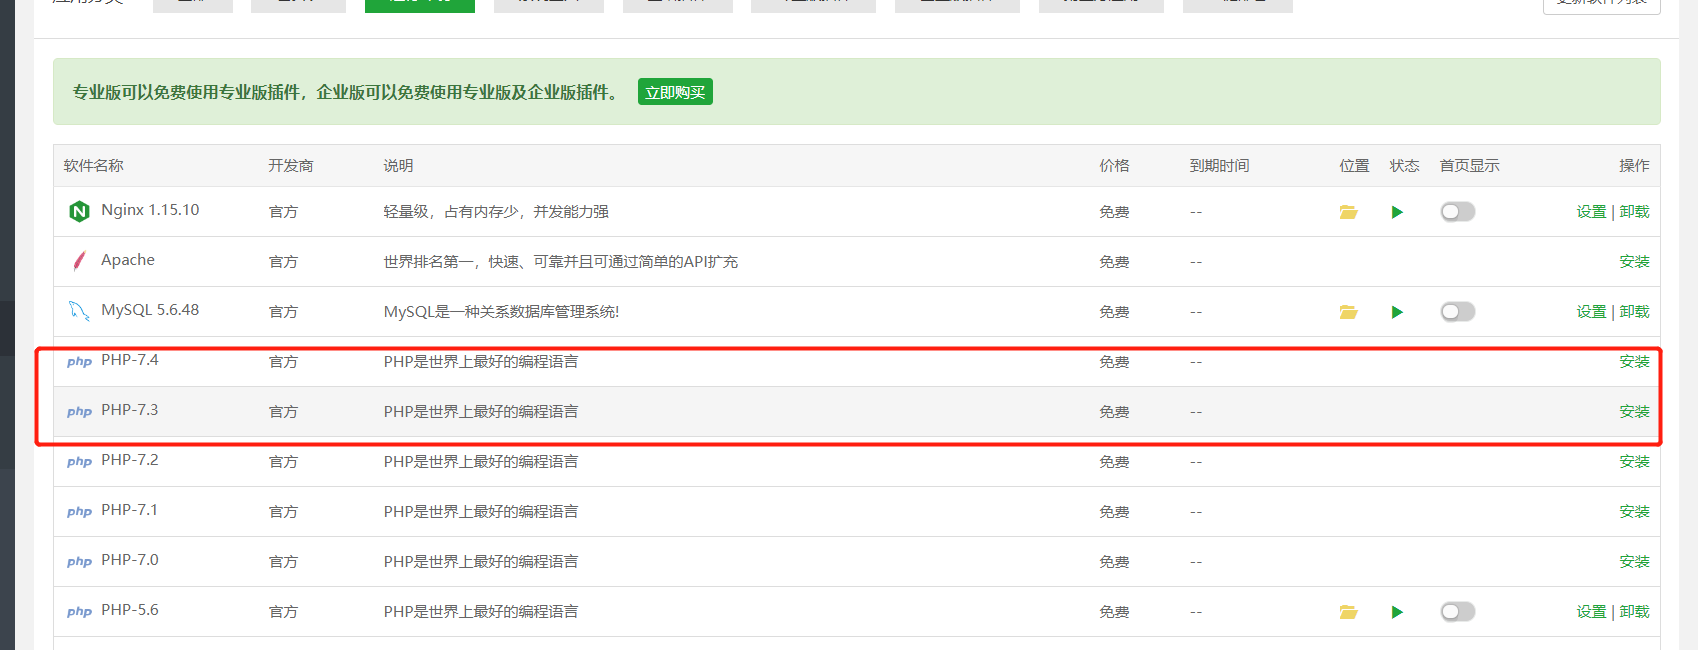Open the Nginx install folder icon
The height and width of the screenshot is (650, 1698).
tap(1348, 212)
